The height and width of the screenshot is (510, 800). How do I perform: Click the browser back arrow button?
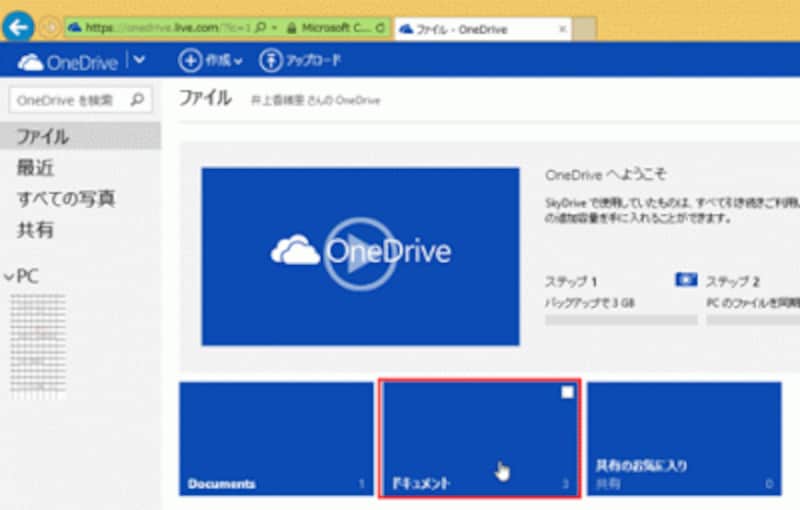(x=18, y=27)
